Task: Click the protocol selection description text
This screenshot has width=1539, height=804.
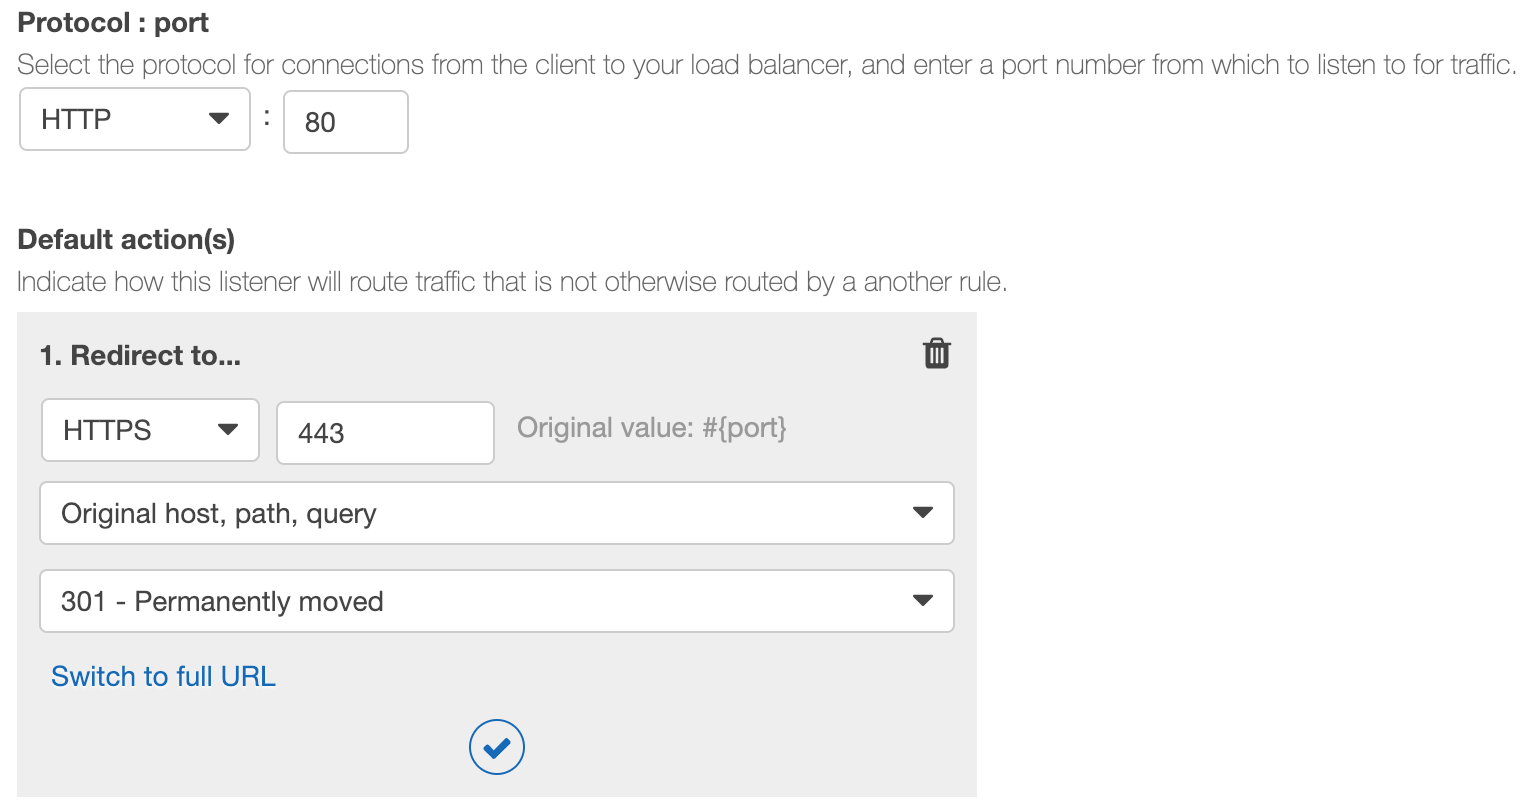Action: point(767,65)
